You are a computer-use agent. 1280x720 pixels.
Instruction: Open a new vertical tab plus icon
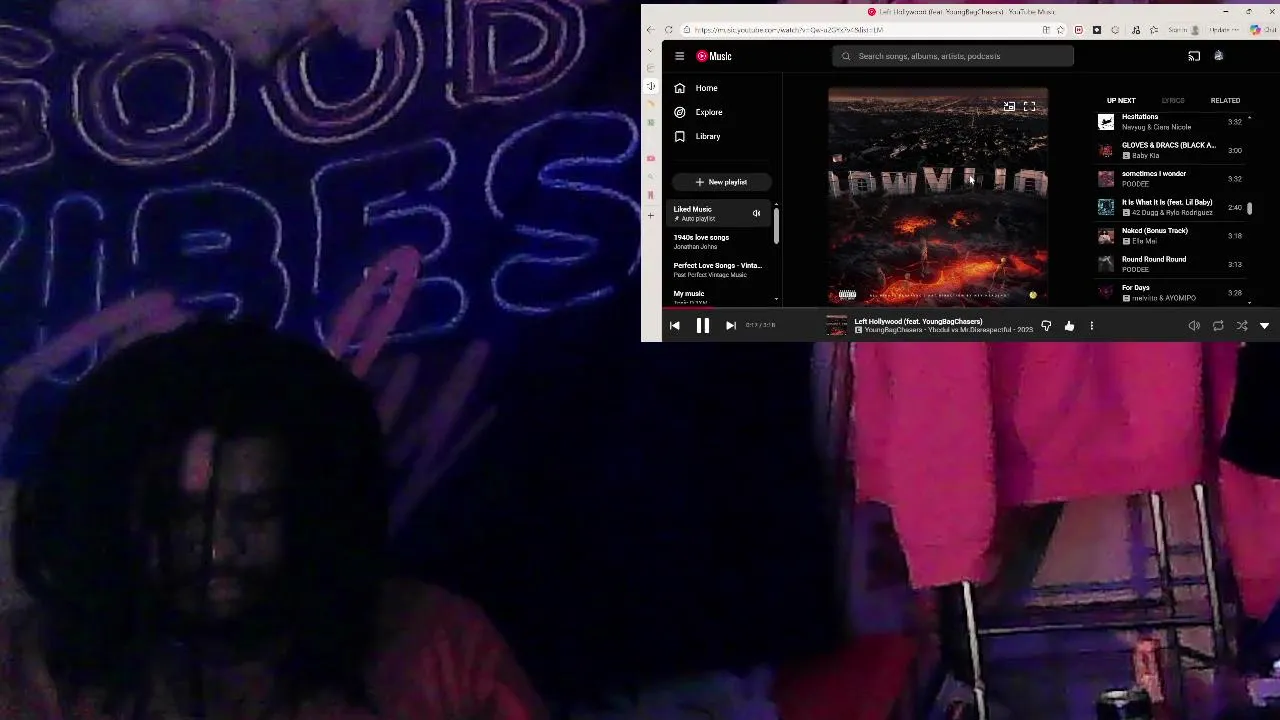tap(651, 215)
